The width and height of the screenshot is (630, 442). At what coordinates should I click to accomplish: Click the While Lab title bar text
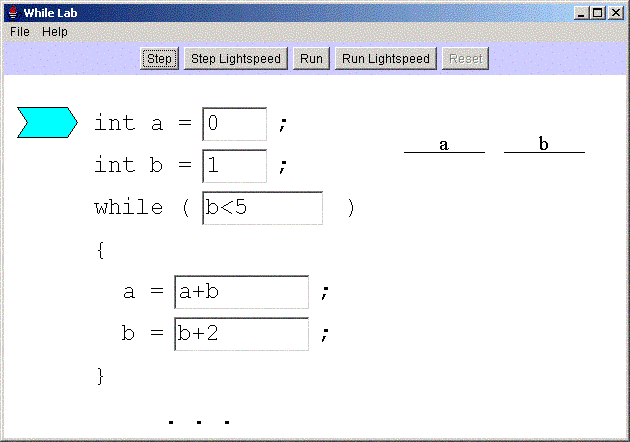[50, 12]
